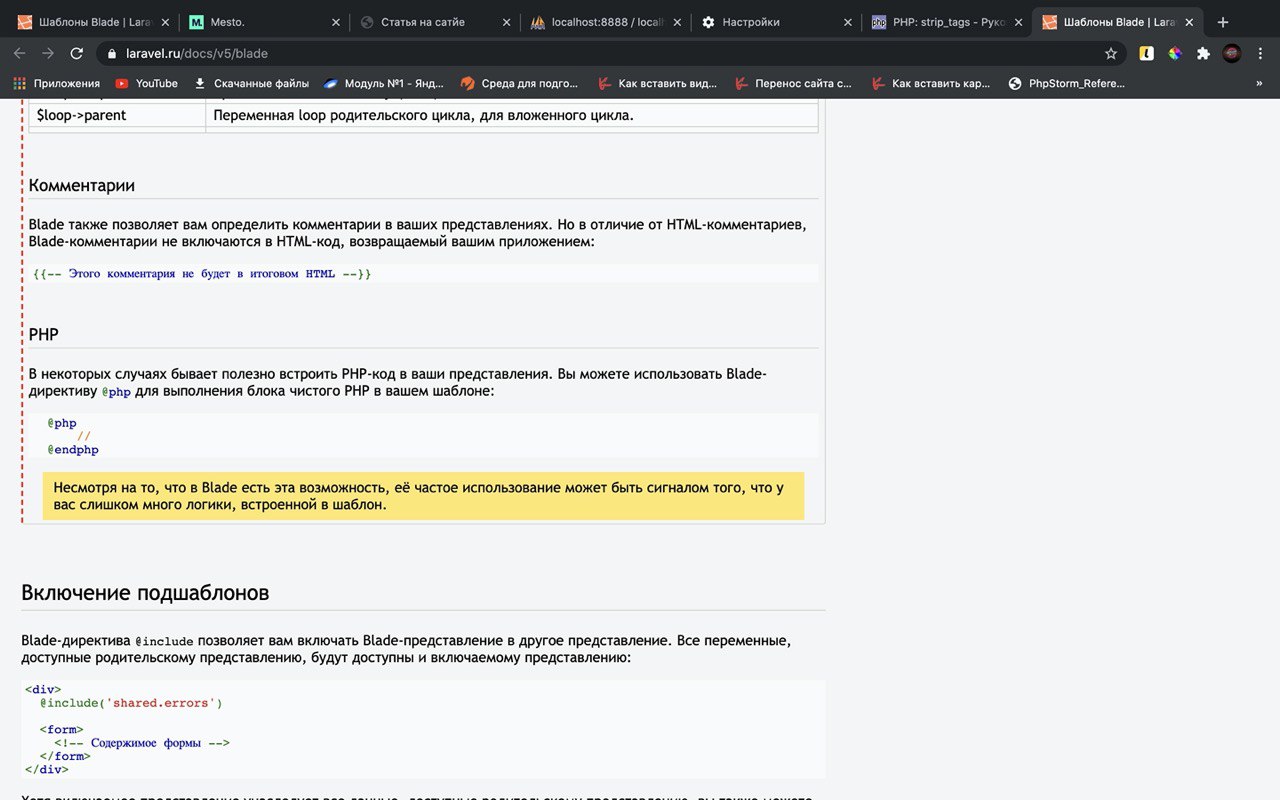
Task: Open the Как вставить кар... bookmark
Action: (x=930, y=84)
